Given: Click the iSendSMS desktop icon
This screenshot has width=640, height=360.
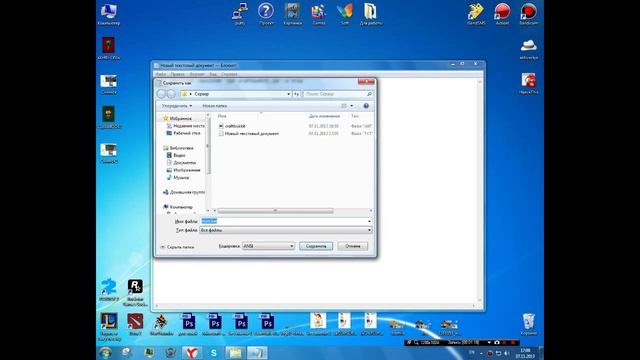Looking at the screenshot, I should click(x=476, y=14).
